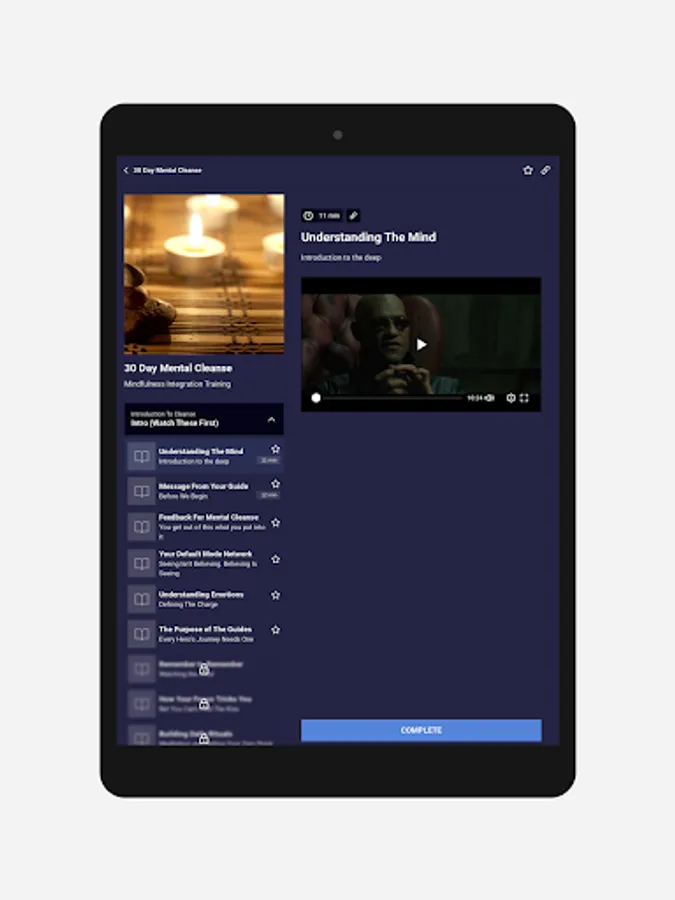
Task: Open video playback settings icon
Action: [x=510, y=398]
